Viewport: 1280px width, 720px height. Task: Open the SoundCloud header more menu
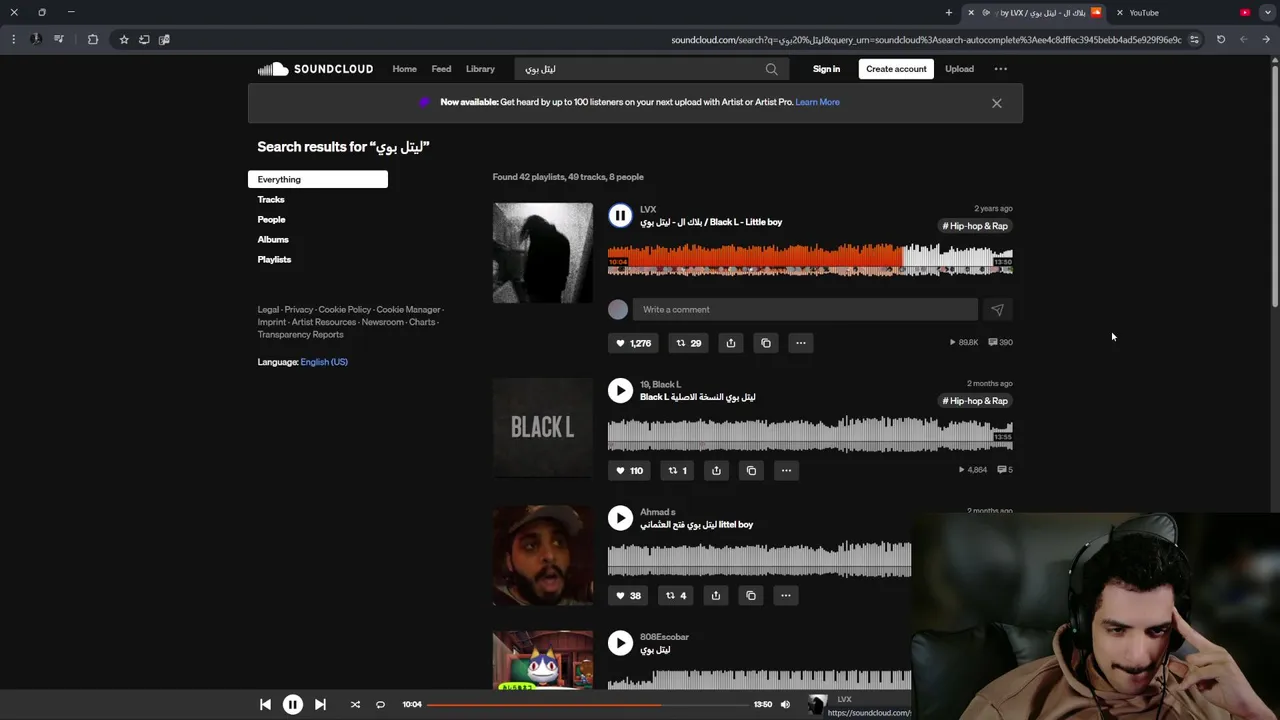pos(1001,69)
